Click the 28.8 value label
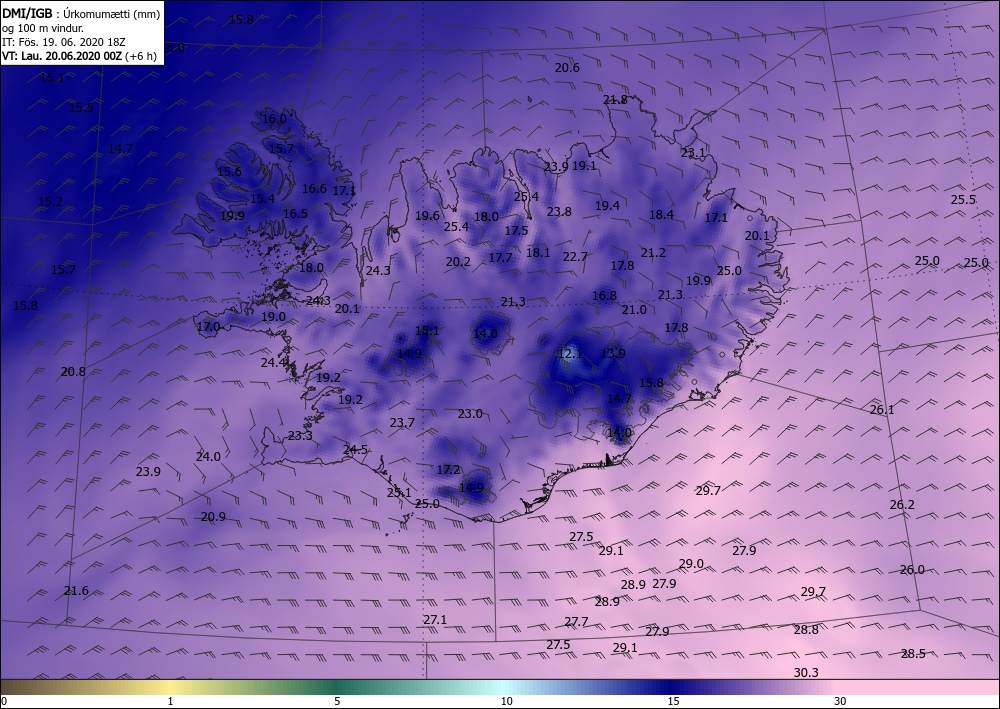This screenshot has width=1000, height=709. [x=806, y=630]
